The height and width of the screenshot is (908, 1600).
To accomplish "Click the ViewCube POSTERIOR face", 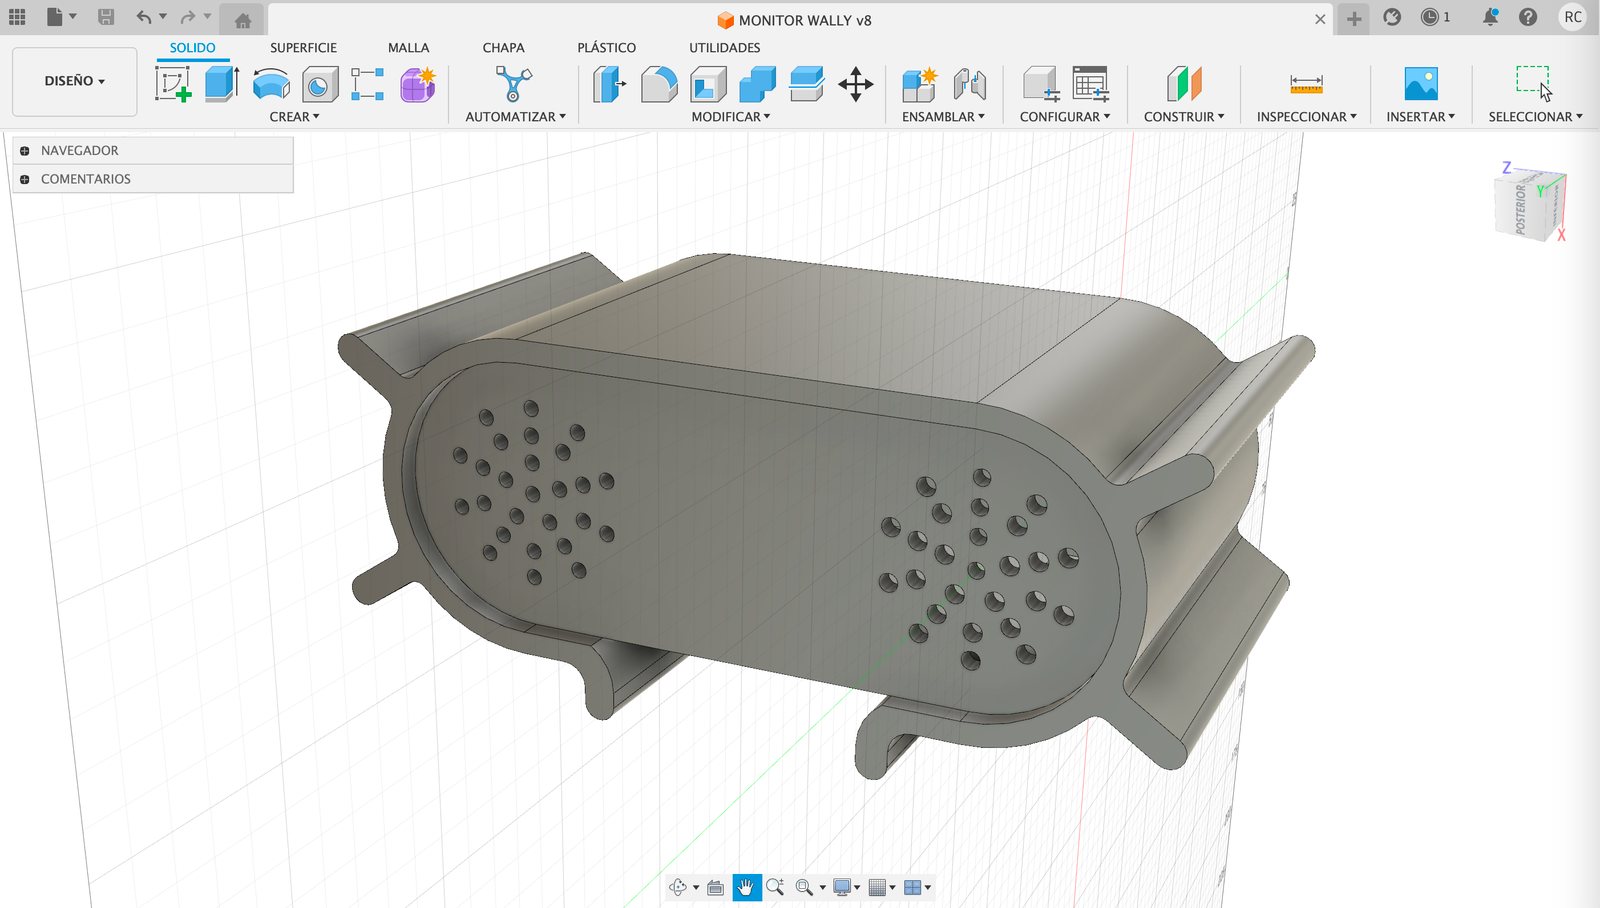I will click(1519, 209).
